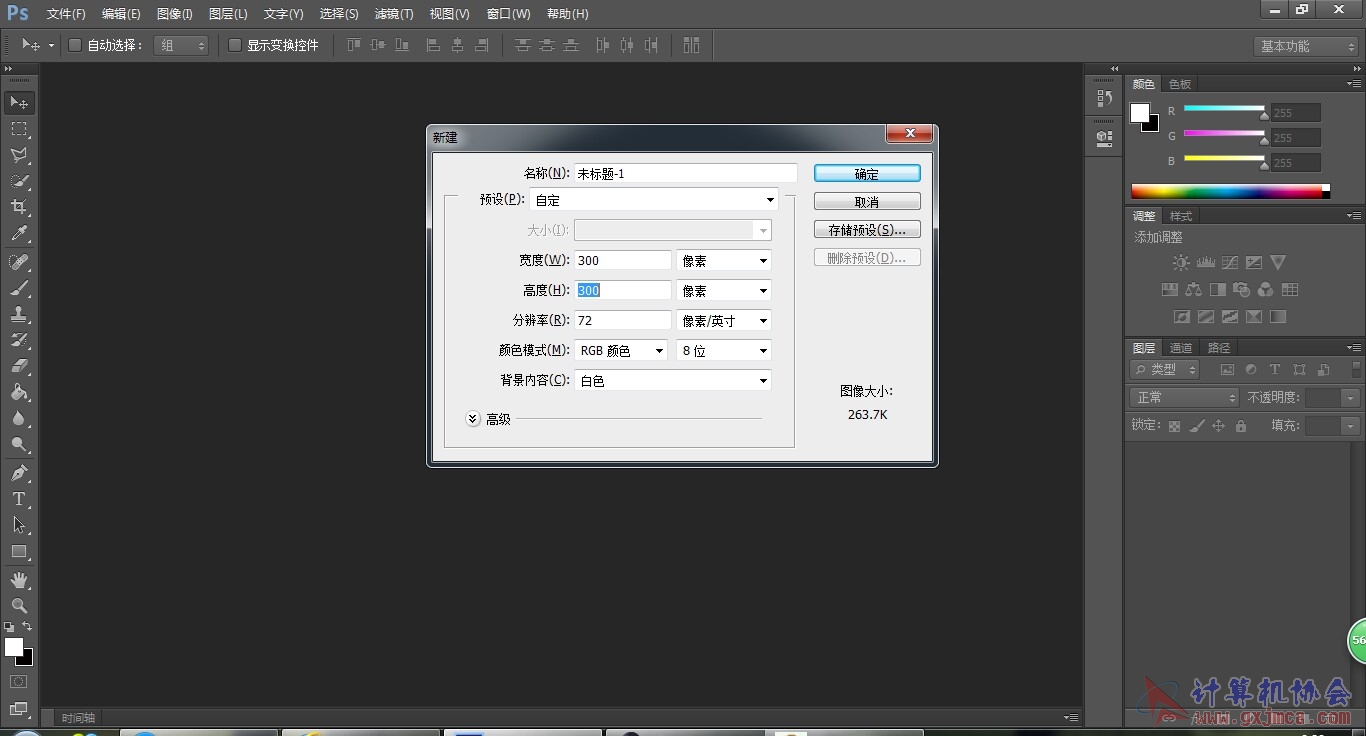This screenshot has width=1366, height=736.
Task: Open resolution unit 像素/英寸 dropdown
Action: [723, 320]
